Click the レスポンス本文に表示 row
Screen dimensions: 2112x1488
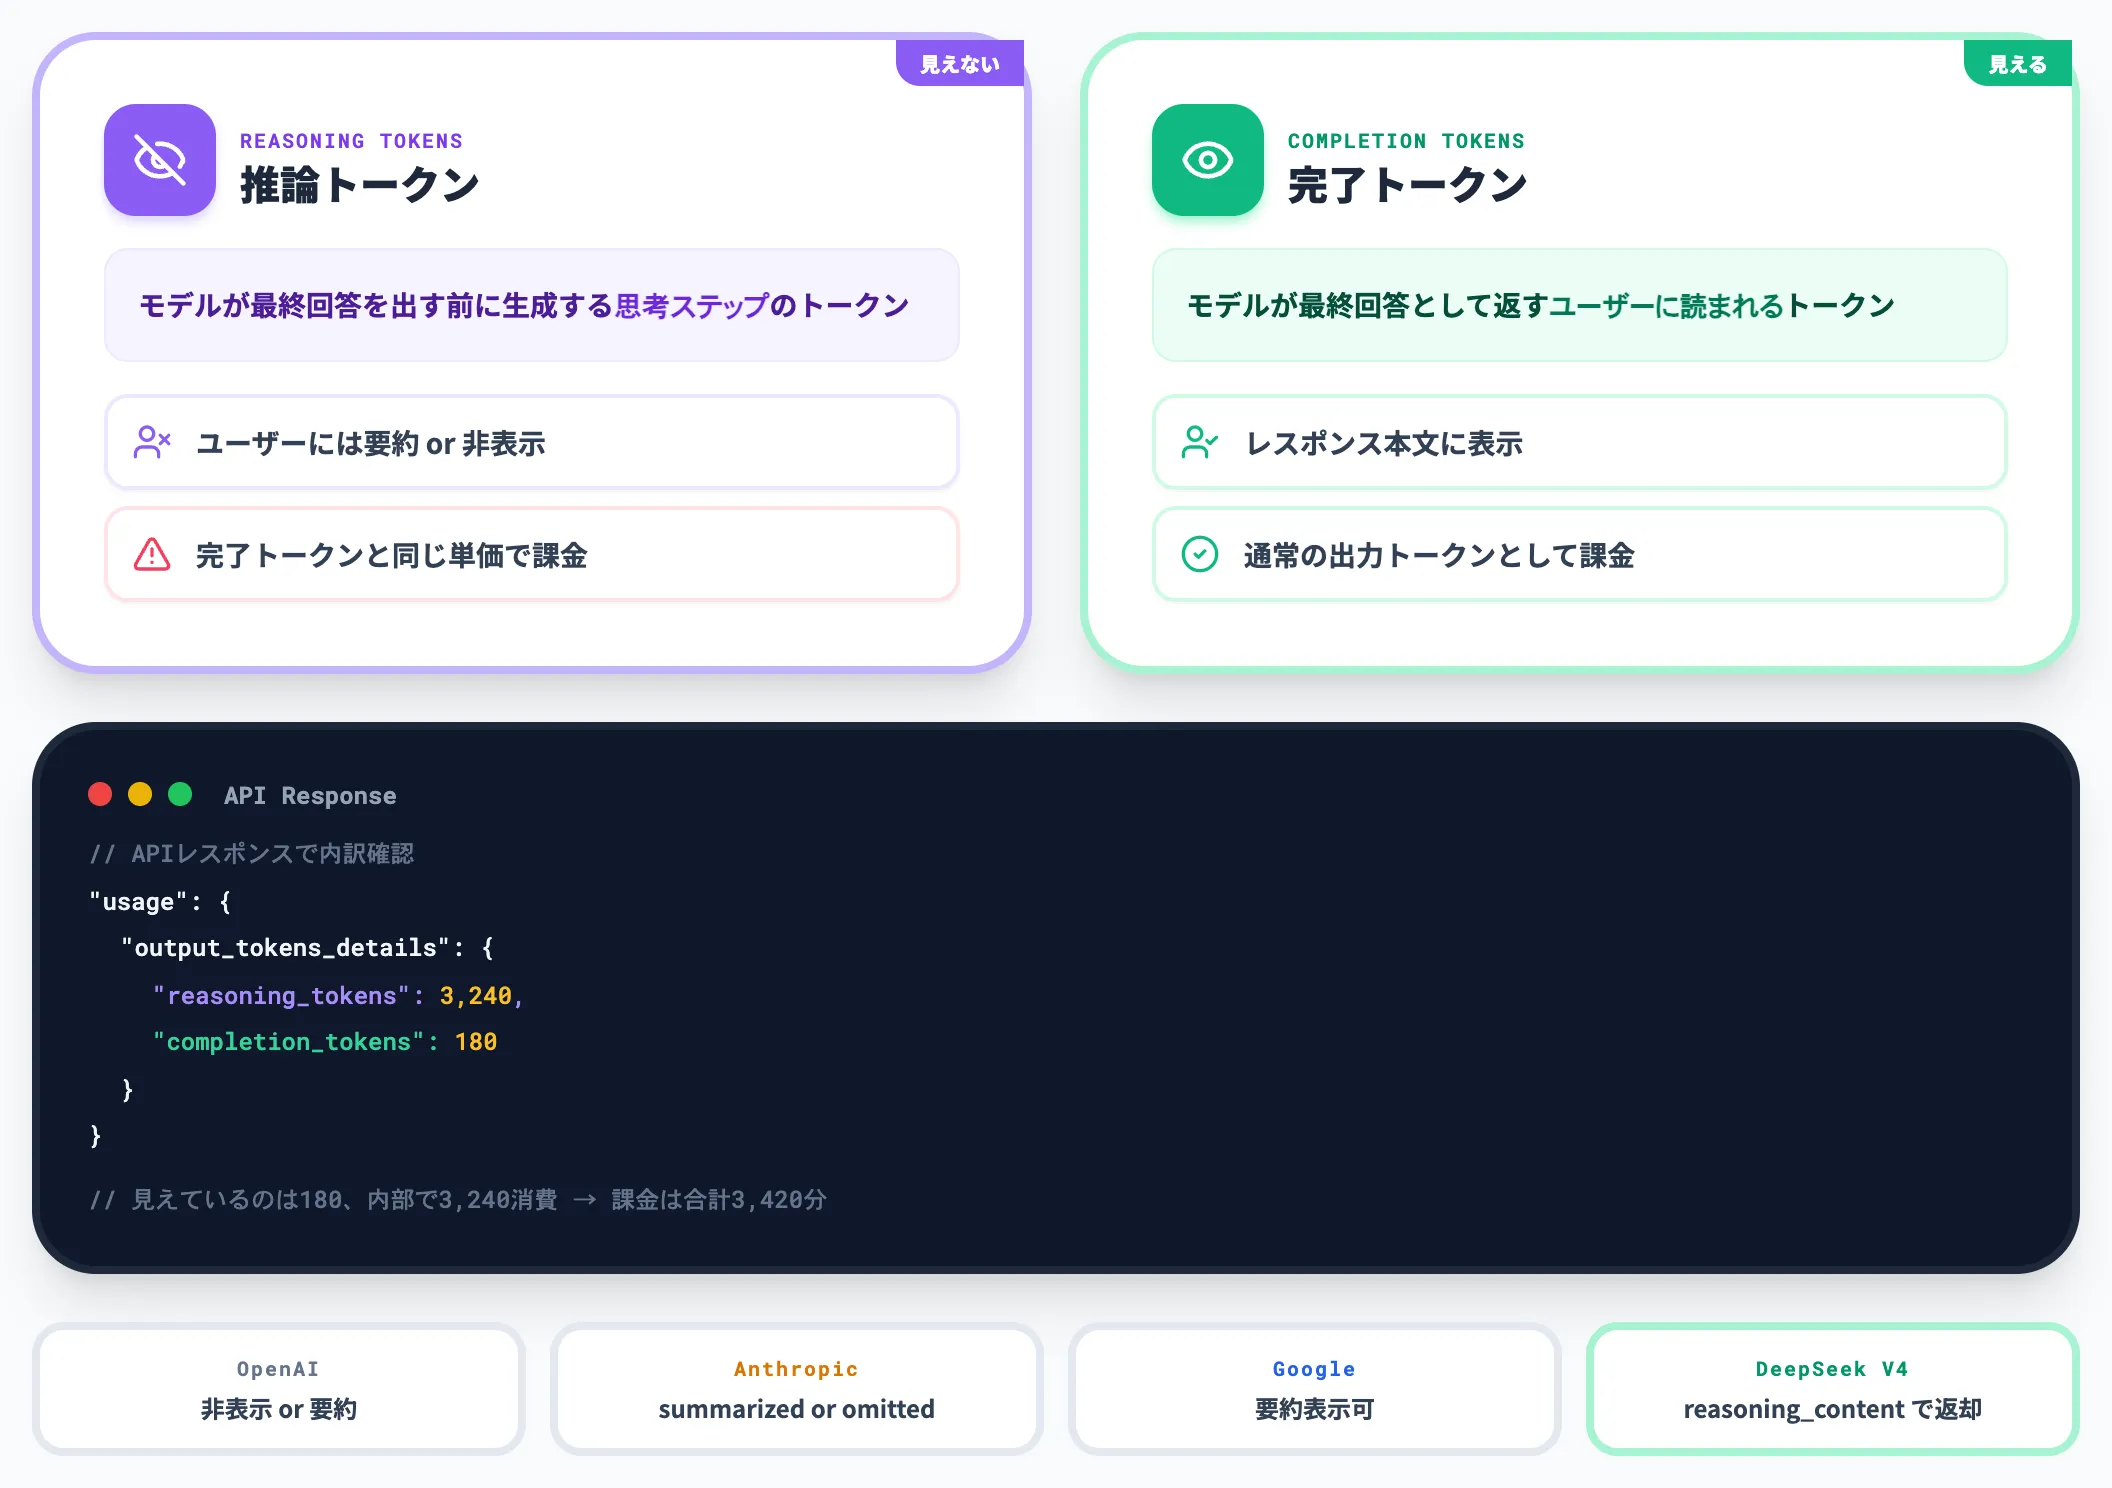pos(1580,442)
